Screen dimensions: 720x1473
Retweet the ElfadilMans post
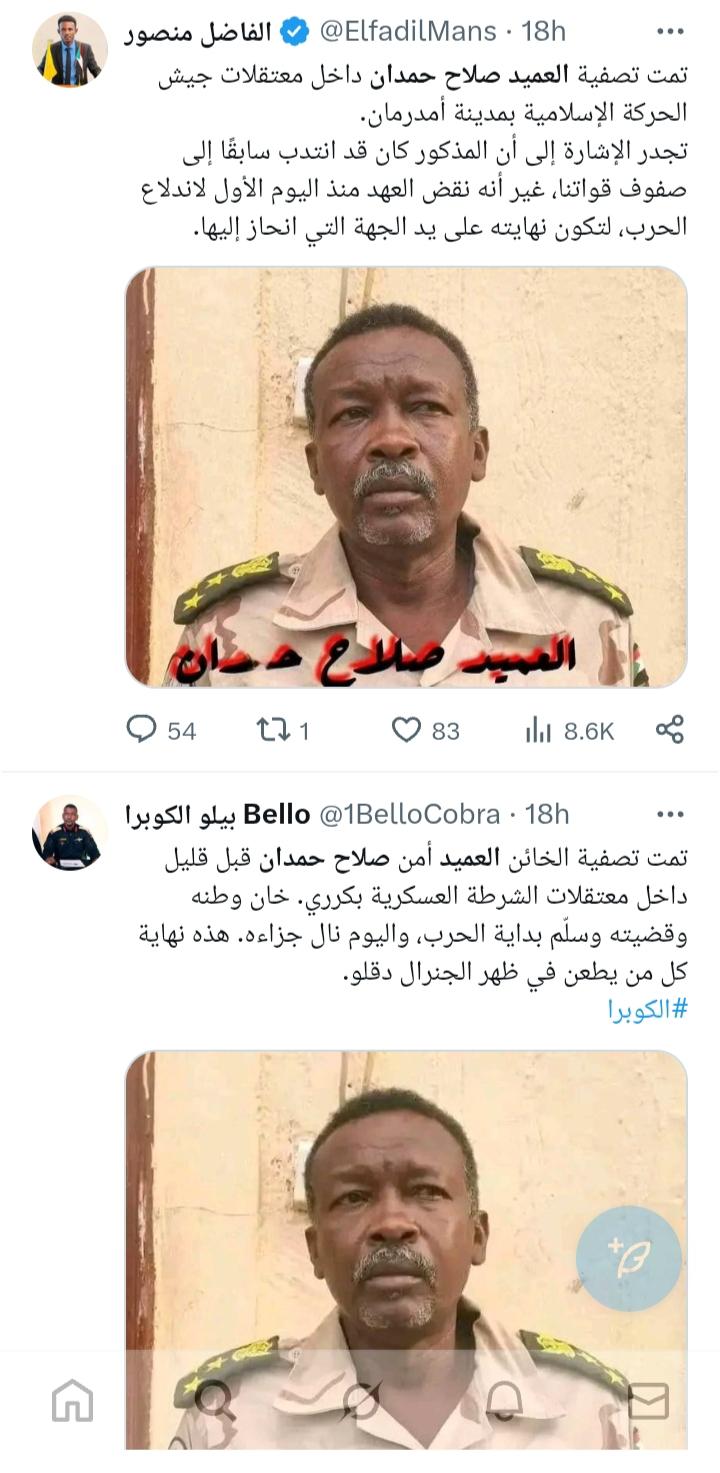click(283, 730)
